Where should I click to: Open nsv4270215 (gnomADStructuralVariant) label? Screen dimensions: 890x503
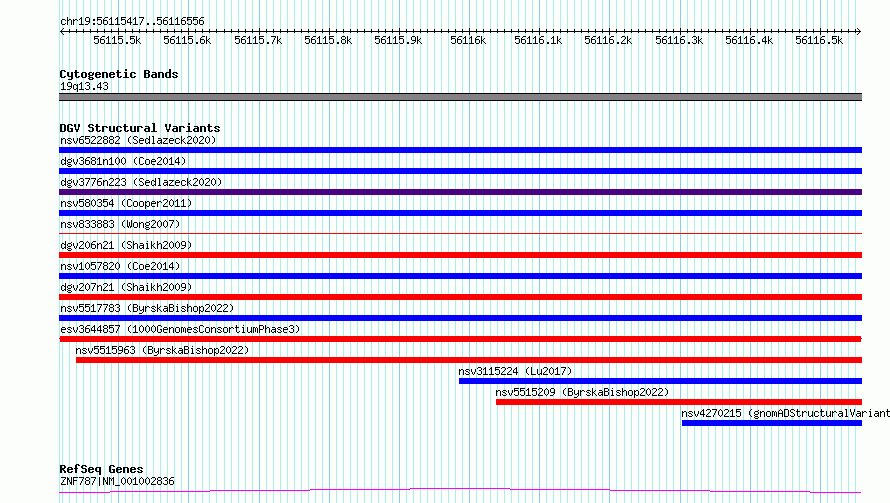(786, 413)
